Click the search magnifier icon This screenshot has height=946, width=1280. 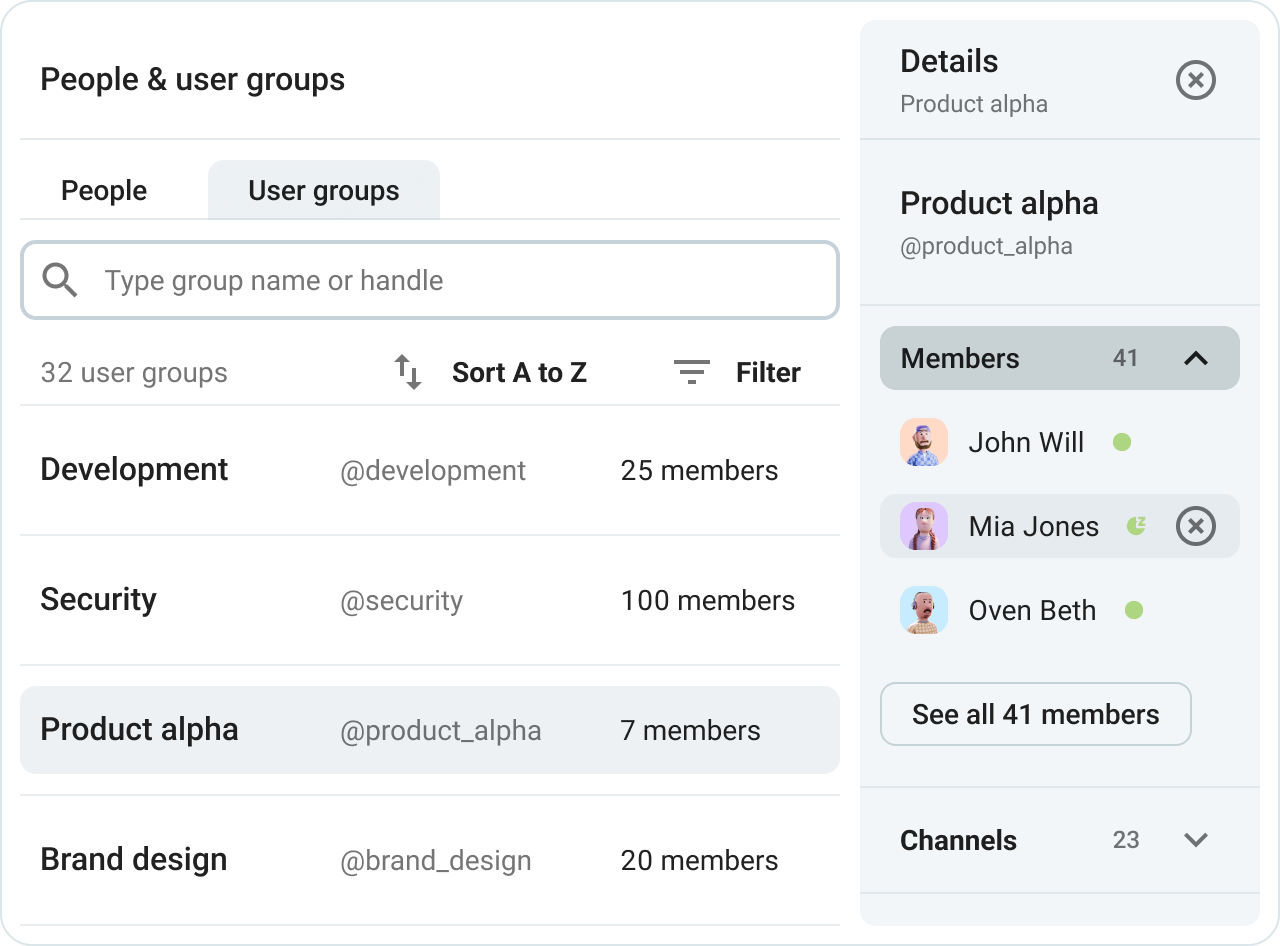point(60,280)
